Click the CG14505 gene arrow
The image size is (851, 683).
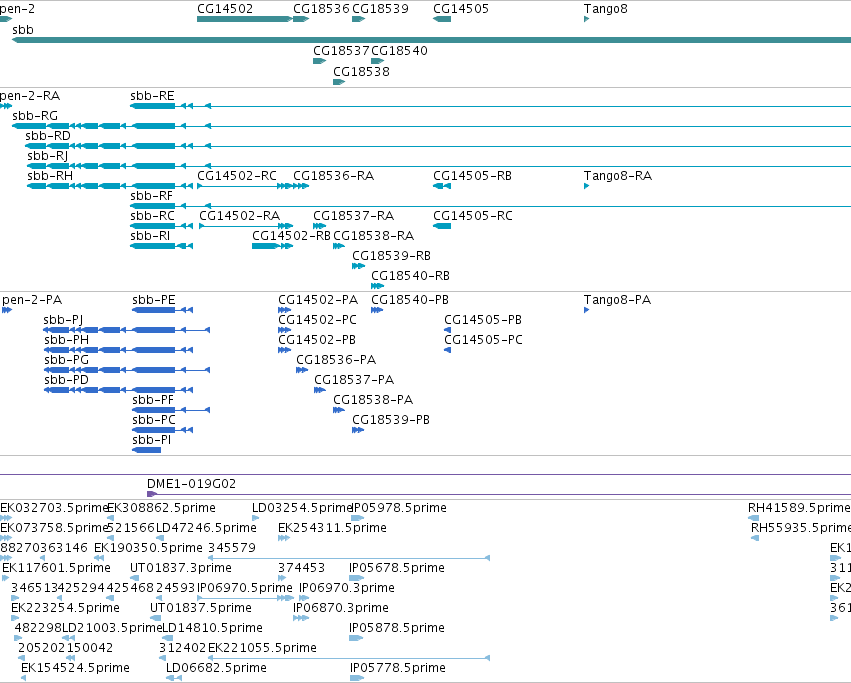pyautogui.click(x=442, y=19)
